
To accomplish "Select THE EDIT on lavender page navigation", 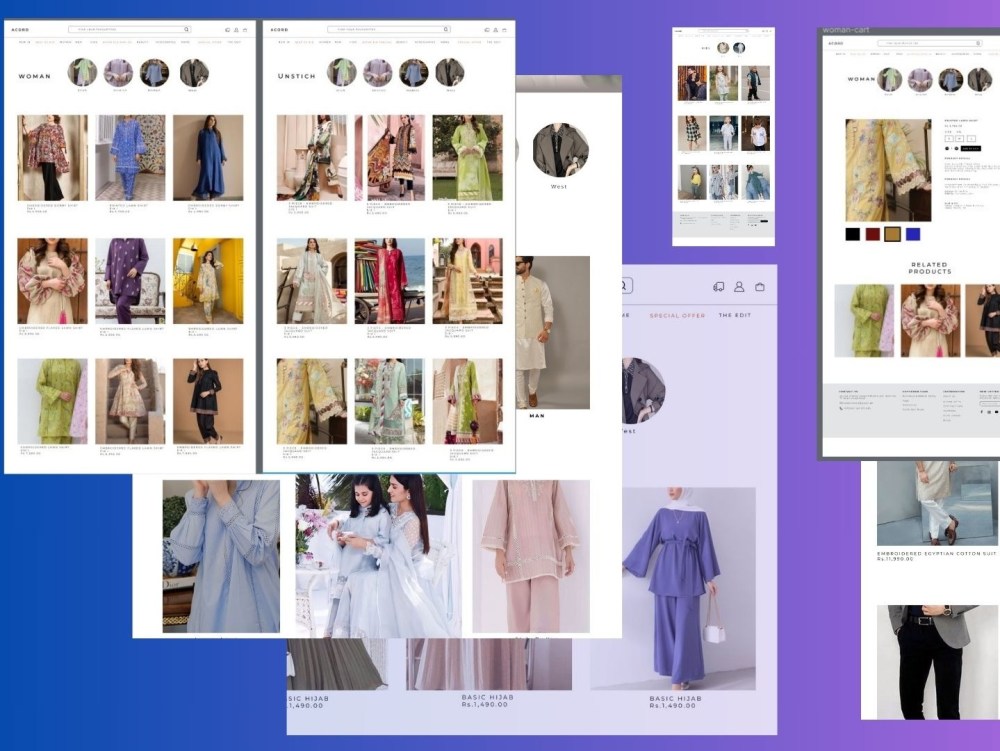I will pos(735,315).
